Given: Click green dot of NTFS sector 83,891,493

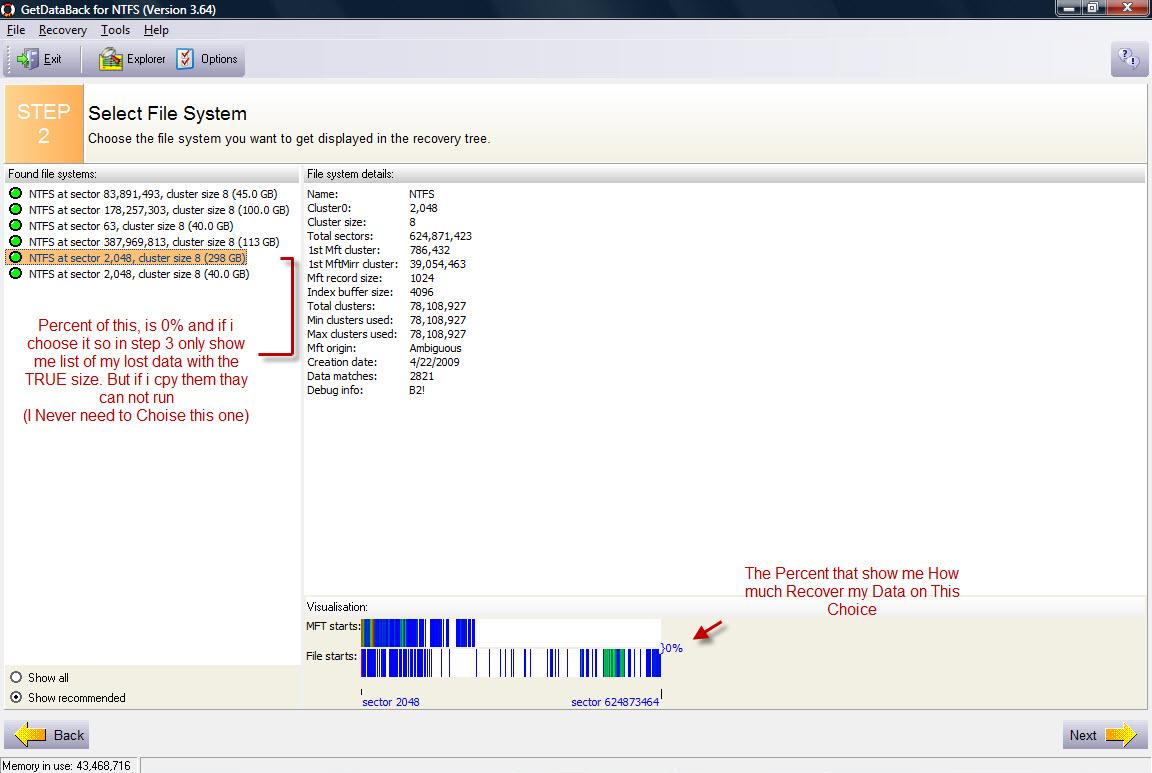Looking at the screenshot, I should tap(15, 193).
